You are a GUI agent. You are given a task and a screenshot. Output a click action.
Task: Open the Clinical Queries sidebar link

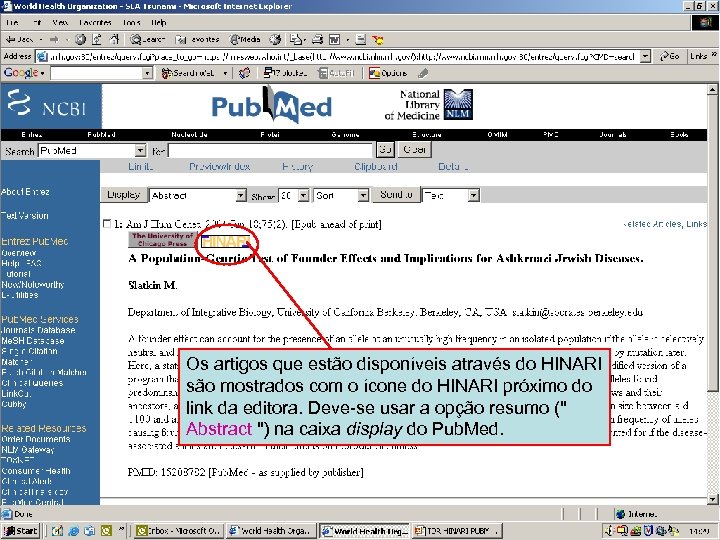click(32, 383)
